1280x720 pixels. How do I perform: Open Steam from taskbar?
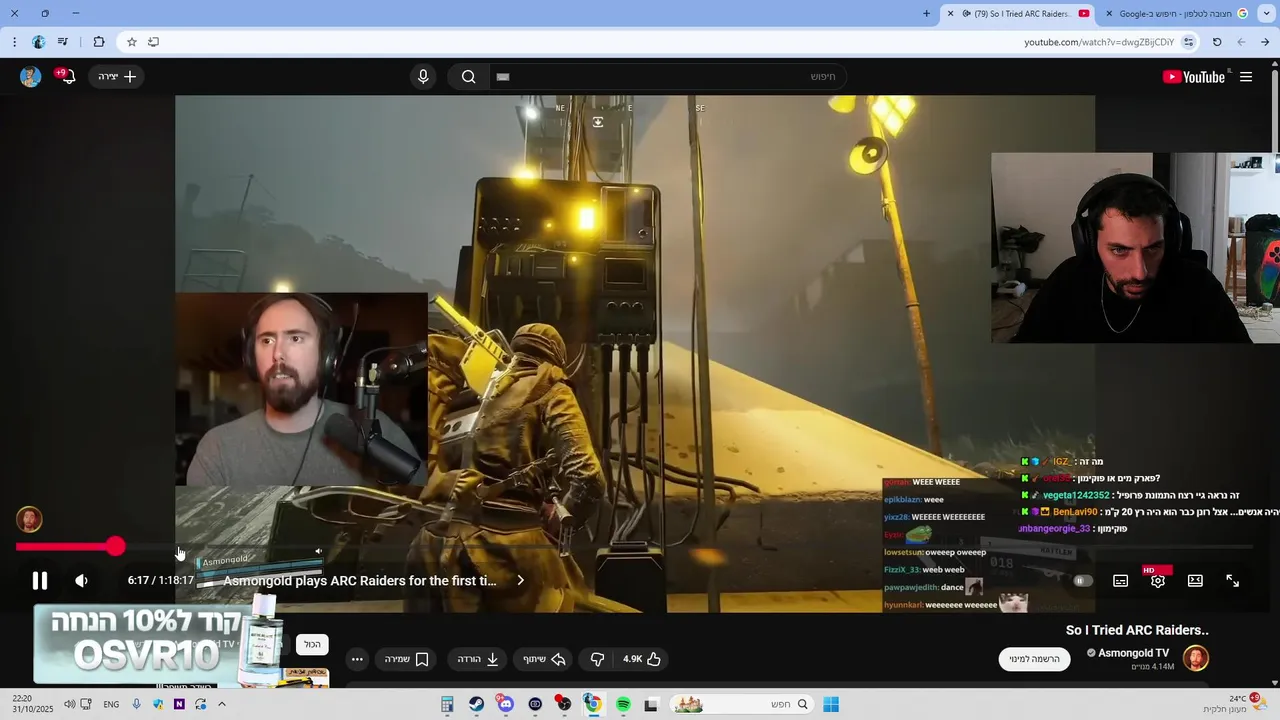[477, 704]
